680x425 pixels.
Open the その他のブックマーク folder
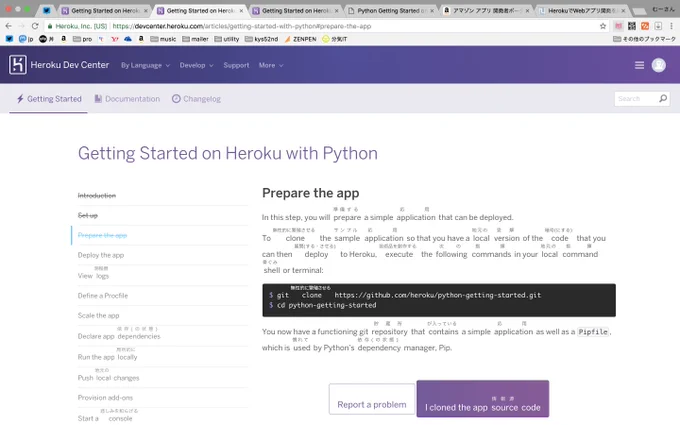tap(644, 39)
